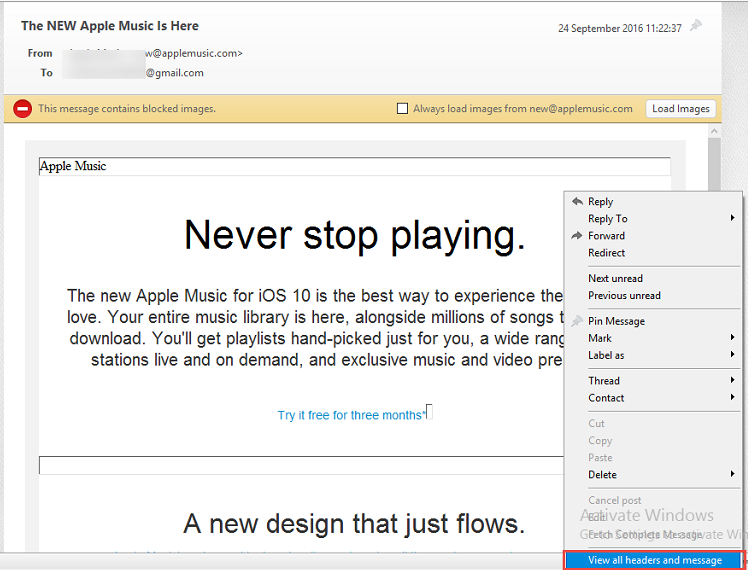Click the Apple Music image placeholder text
The height and width of the screenshot is (570, 748).
click(x=73, y=166)
